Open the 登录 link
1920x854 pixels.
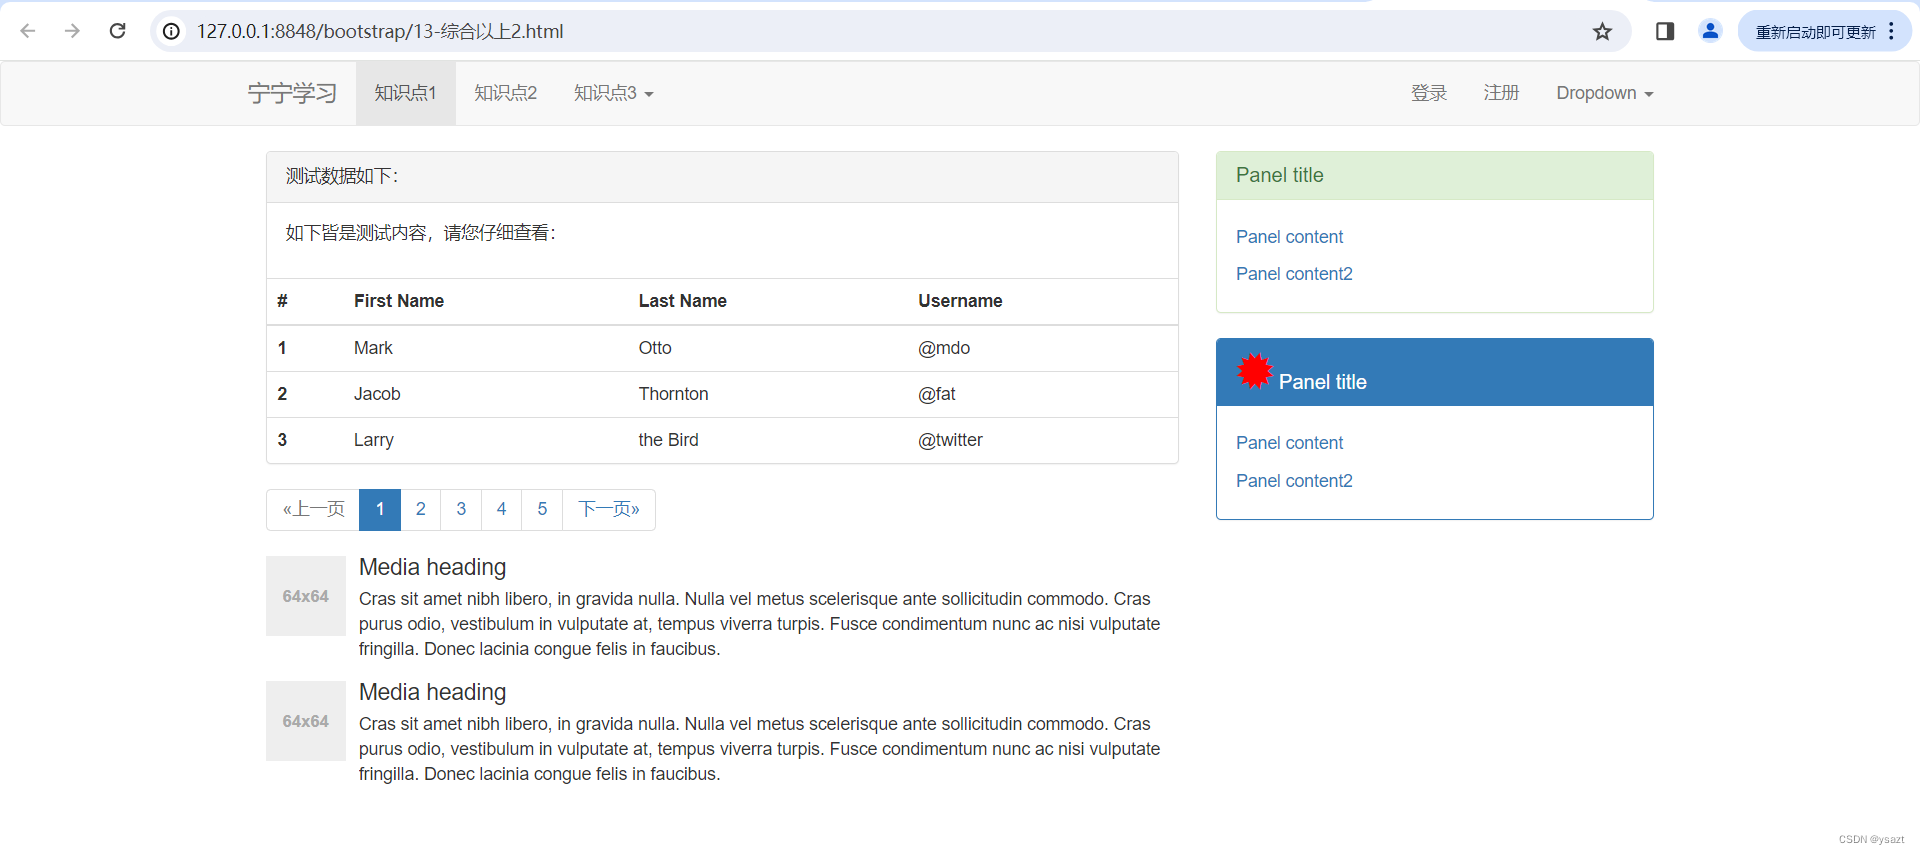pos(1428,93)
